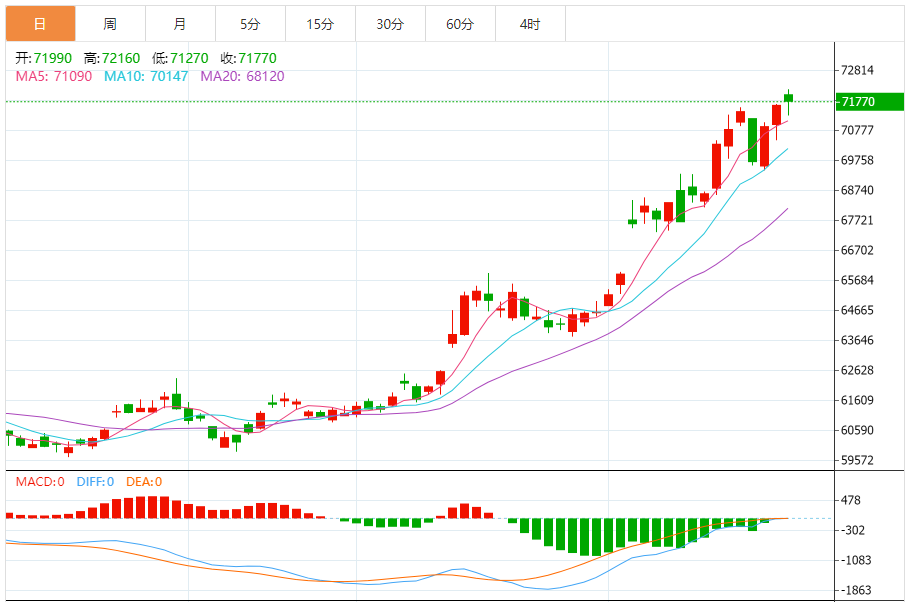Click the 478 MACD axis label
The image size is (913, 602).
coord(851,501)
